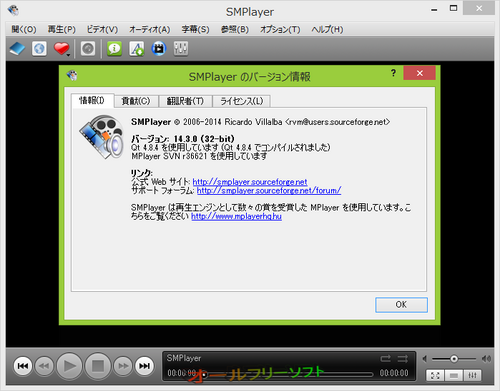The image size is (500, 391).
Task: Open Favorites with the red heart icon
Action: 61,49
